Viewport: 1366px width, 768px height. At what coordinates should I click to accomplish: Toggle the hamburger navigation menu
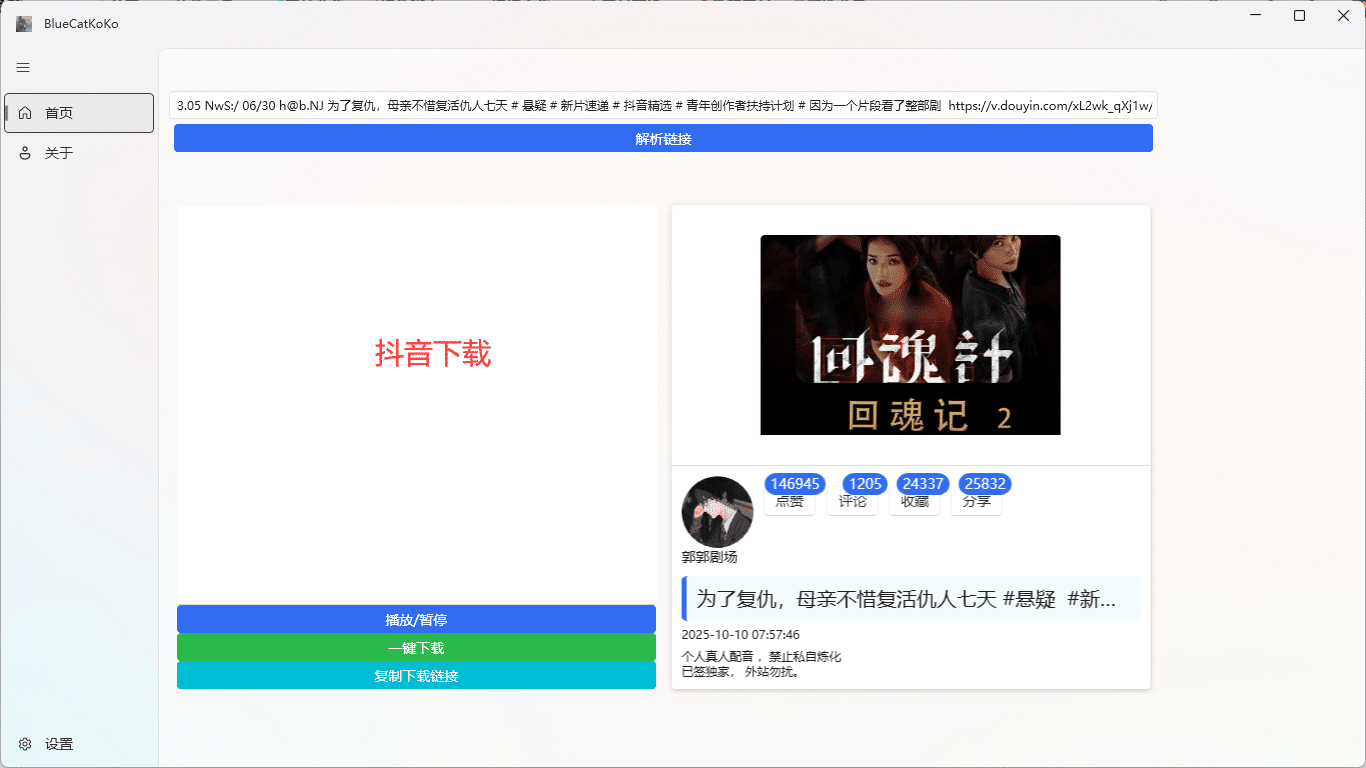point(23,68)
